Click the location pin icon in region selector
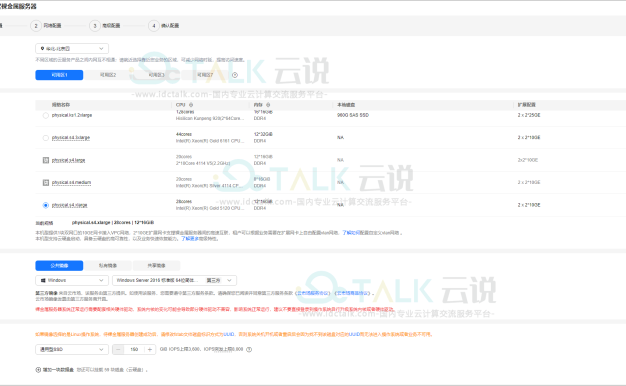Image resolution: width=626 pixels, height=386 pixels. click(x=42, y=49)
